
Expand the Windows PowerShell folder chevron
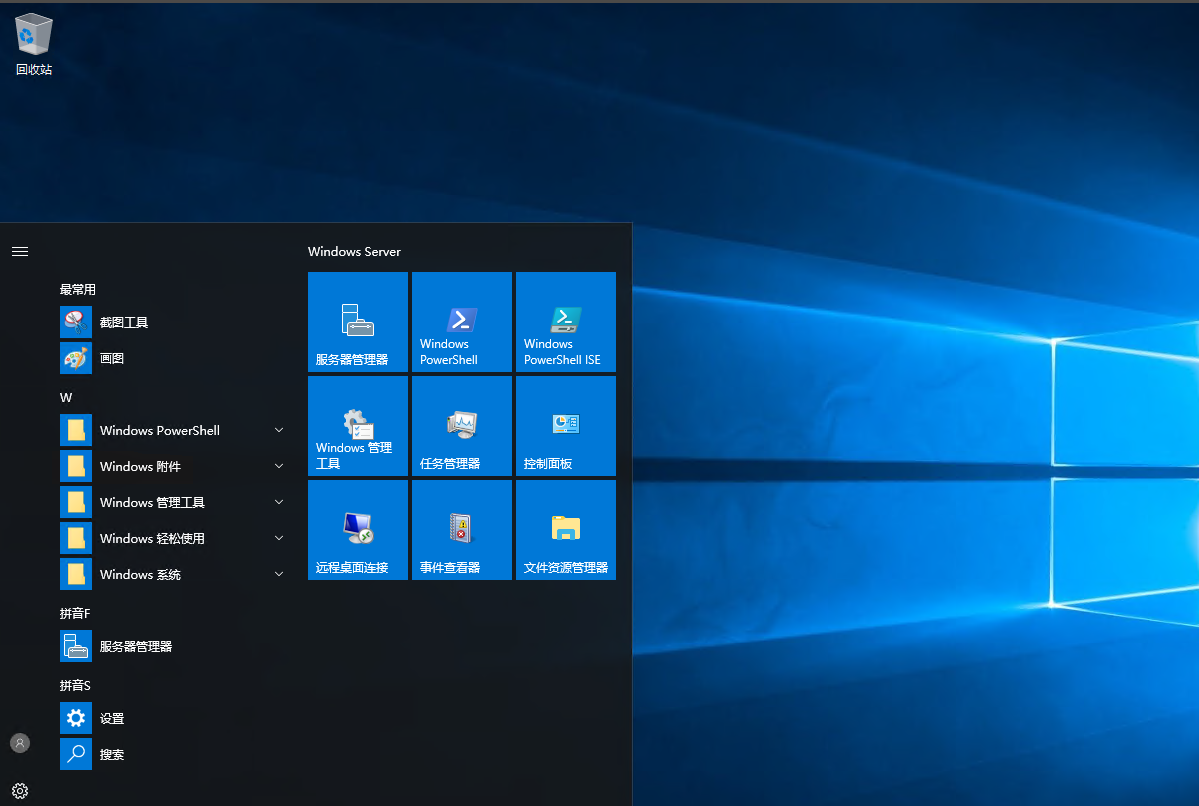tap(279, 430)
